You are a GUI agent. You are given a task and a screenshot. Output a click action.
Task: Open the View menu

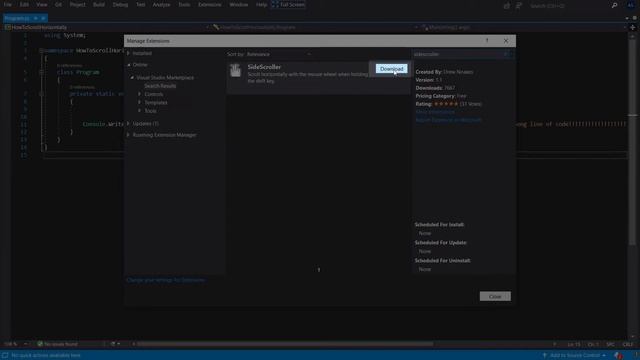[x=42, y=5]
